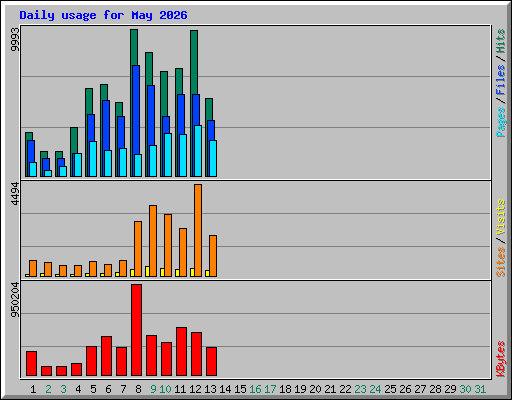The width and height of the screenshot is (512, 400).
Task: Click the day 8 label on the x-axis
Action: 138,389
